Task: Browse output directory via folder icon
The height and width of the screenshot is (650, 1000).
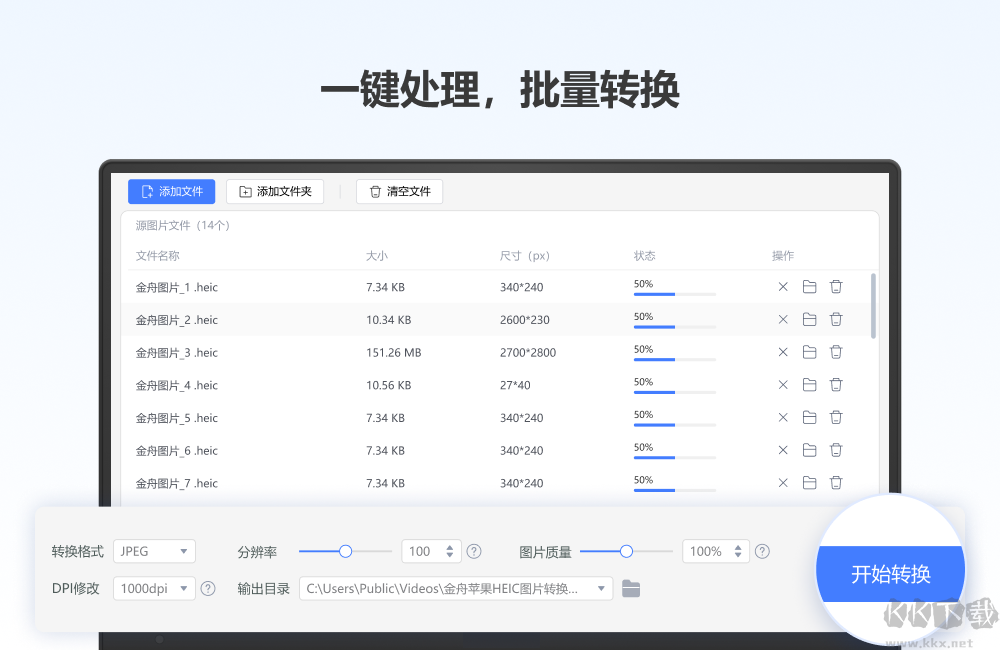Action: click(631, 588)
